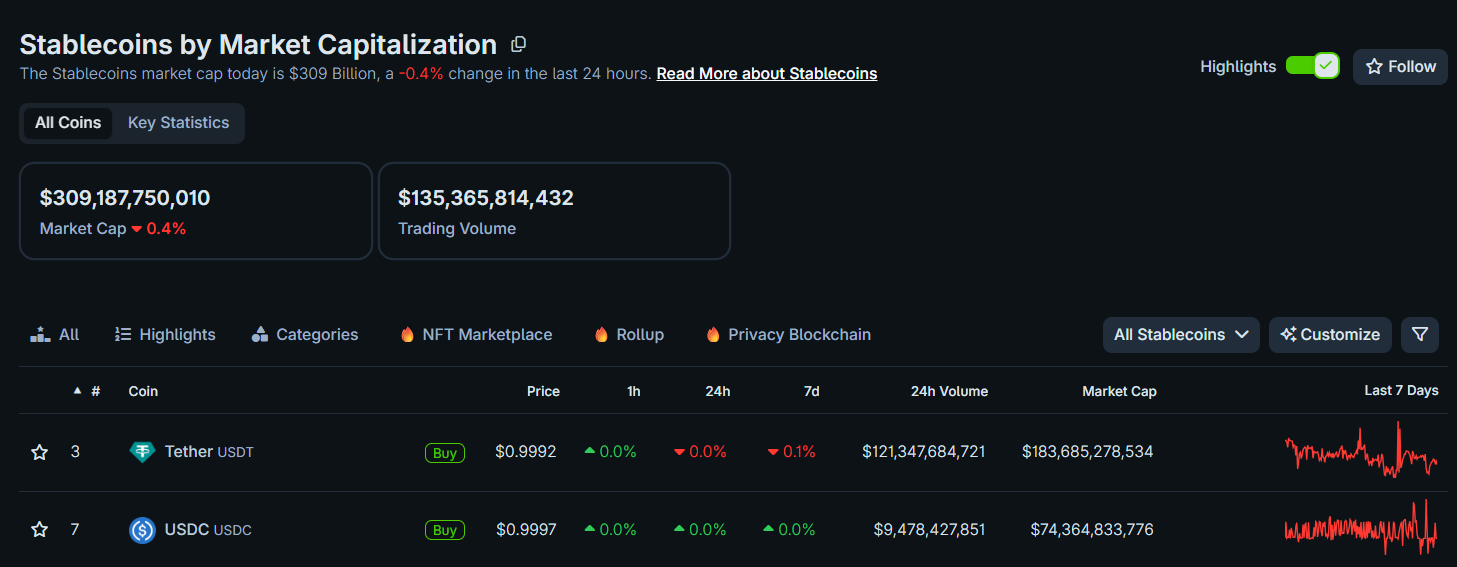Open the Customize options

coord(1330,335)
